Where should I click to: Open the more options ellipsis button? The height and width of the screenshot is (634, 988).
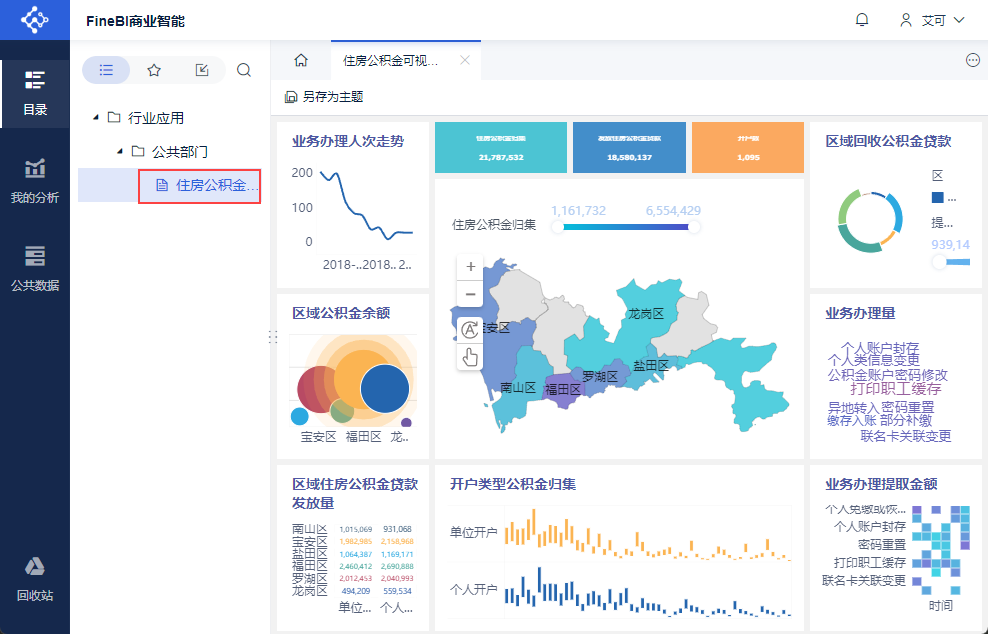click(972, 60)
